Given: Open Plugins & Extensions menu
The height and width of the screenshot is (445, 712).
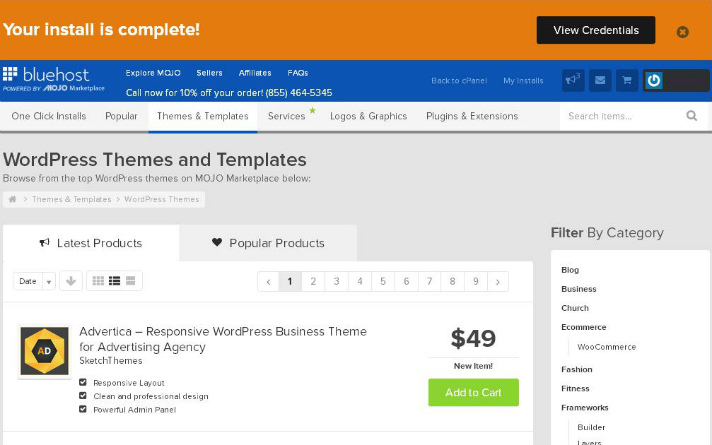Looking at the screenshot, I should pyautogui.click(x=472, y=116).
